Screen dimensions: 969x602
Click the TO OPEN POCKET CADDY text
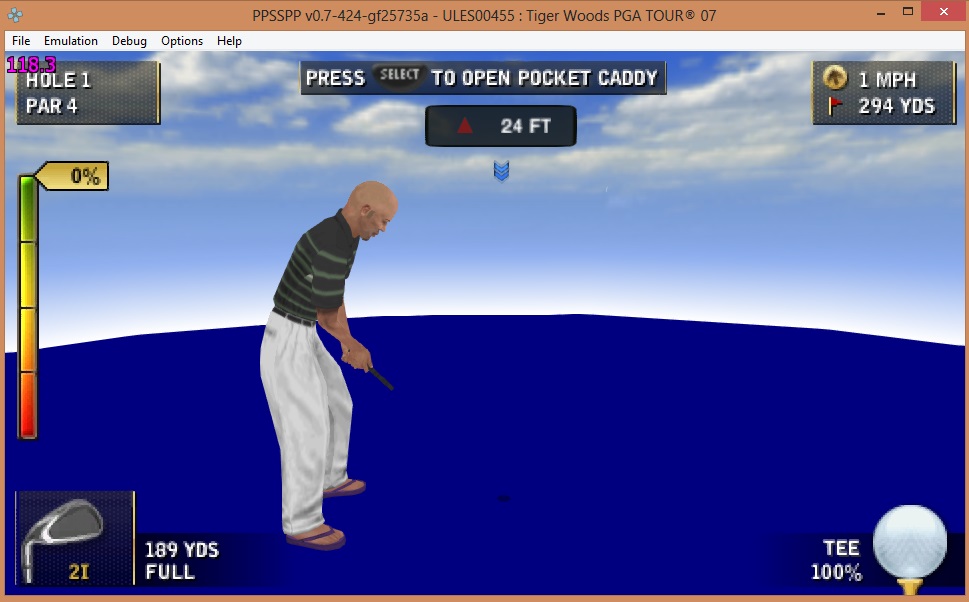544,78
